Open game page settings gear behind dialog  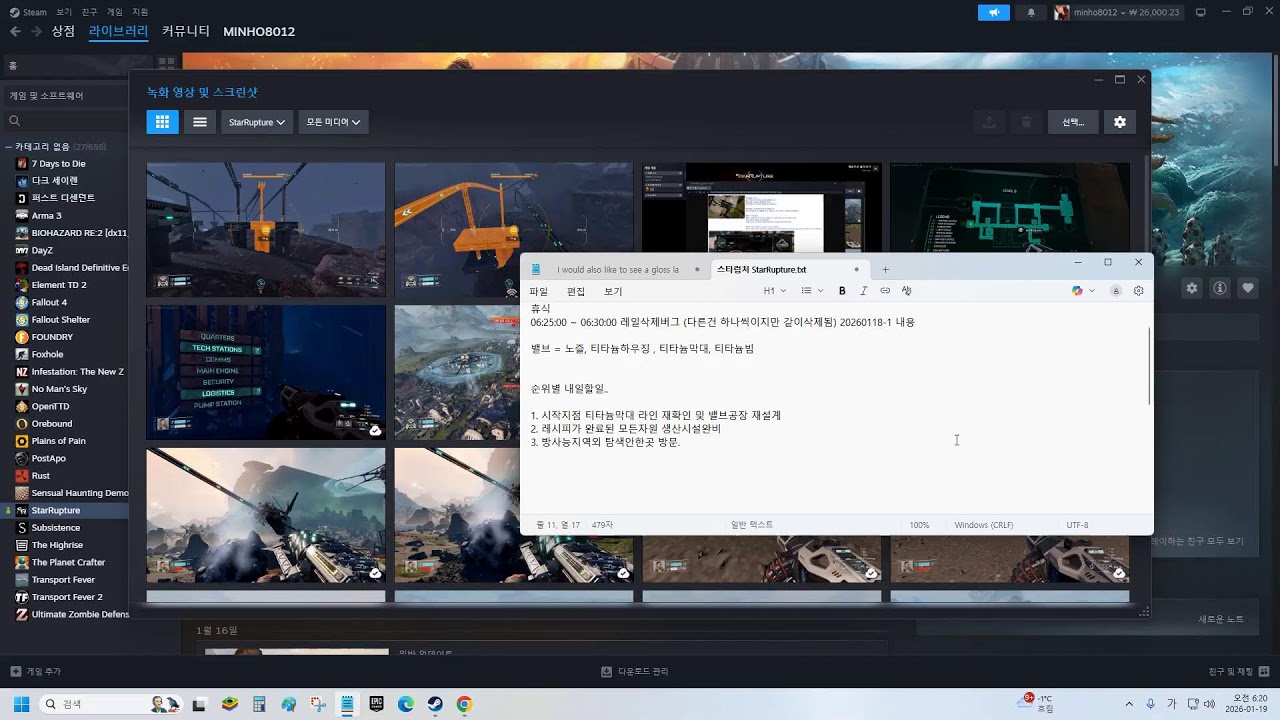pos(1192,288)
